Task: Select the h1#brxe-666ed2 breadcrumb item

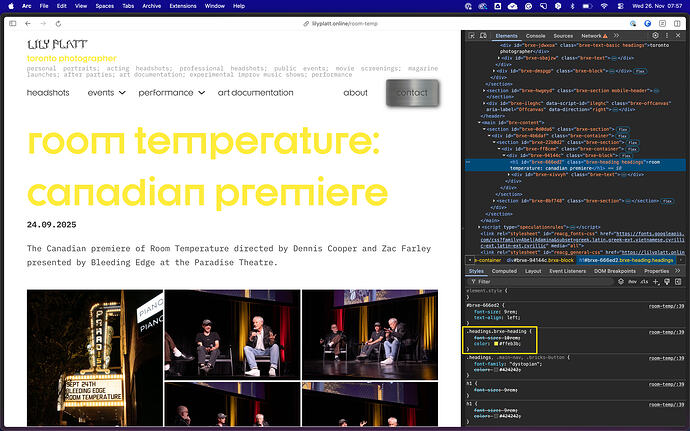Action: (626, 260)
